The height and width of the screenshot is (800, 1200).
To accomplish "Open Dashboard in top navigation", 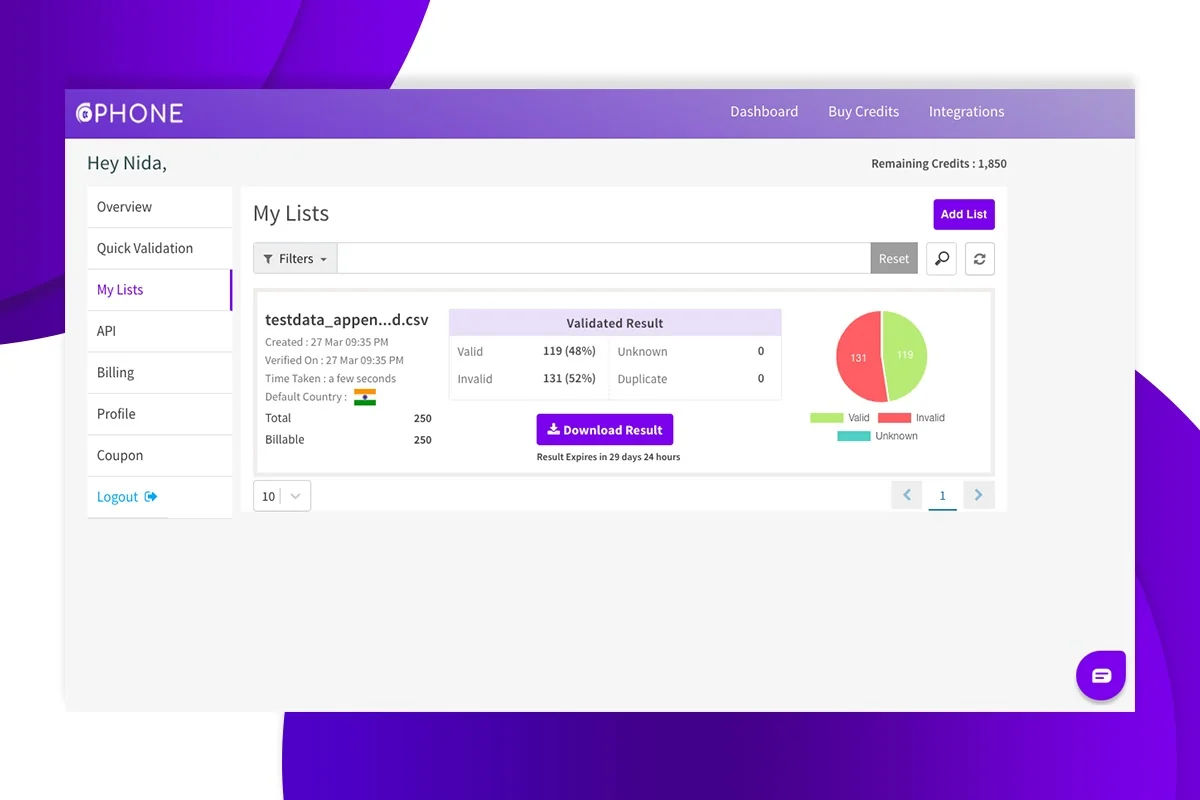I will coord(764,112).
